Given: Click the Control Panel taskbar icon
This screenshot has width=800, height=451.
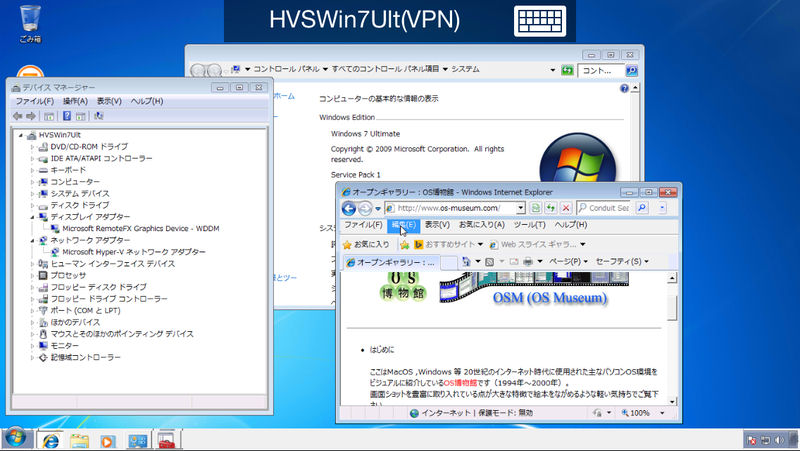Looking at the screenshot, I should [138, 440].
